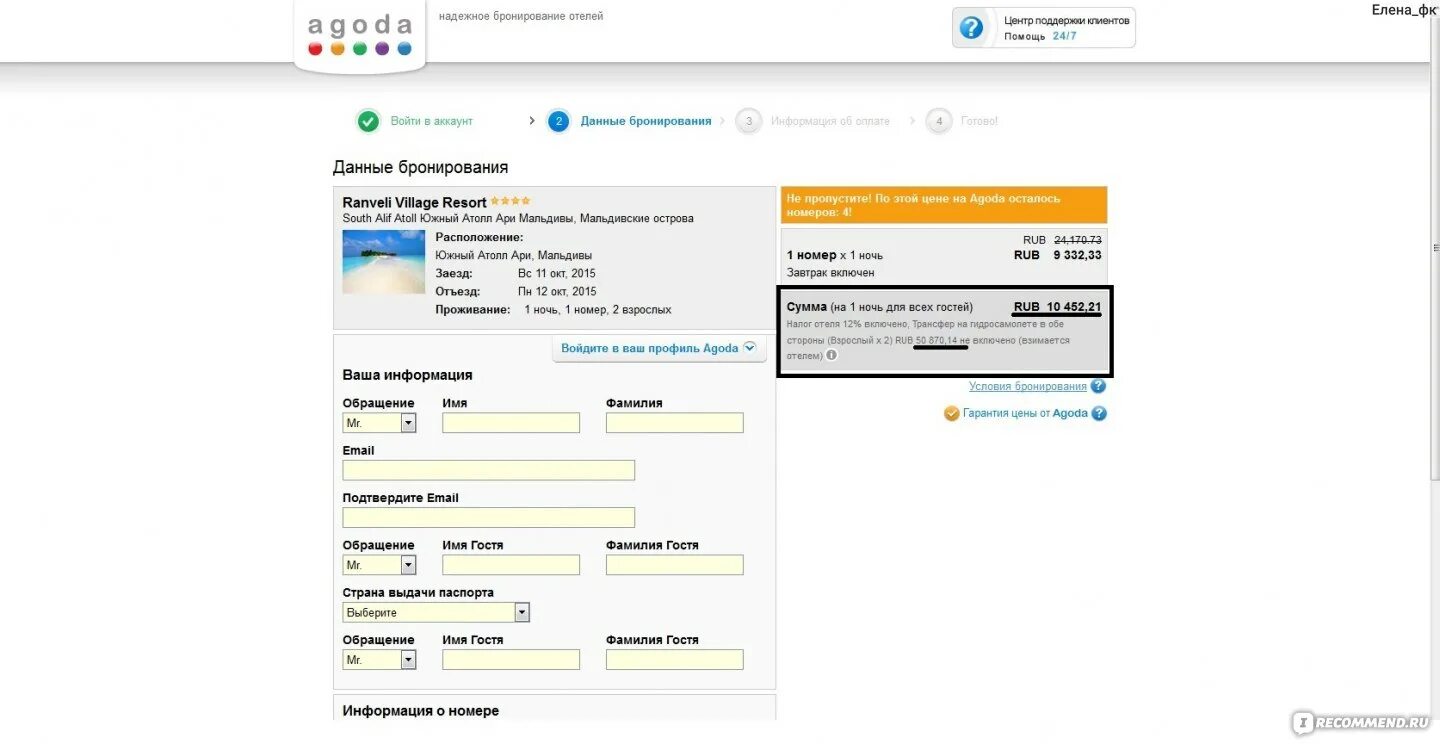This screenshot has width=1440, height=744.
Task: Go to 'Войти в аккаунт' step
Action: click(x=432, y=121)
